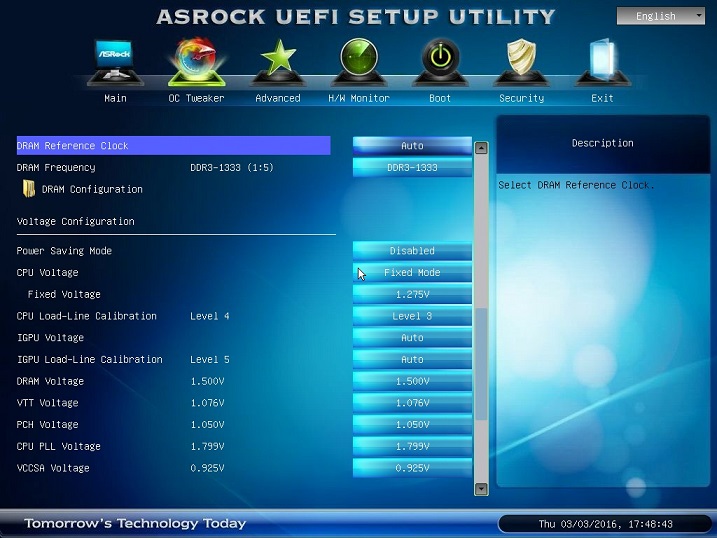Change CPU Load-Line Calibration Level 3
The image size is (717, 538).
(x=412, y=316)
